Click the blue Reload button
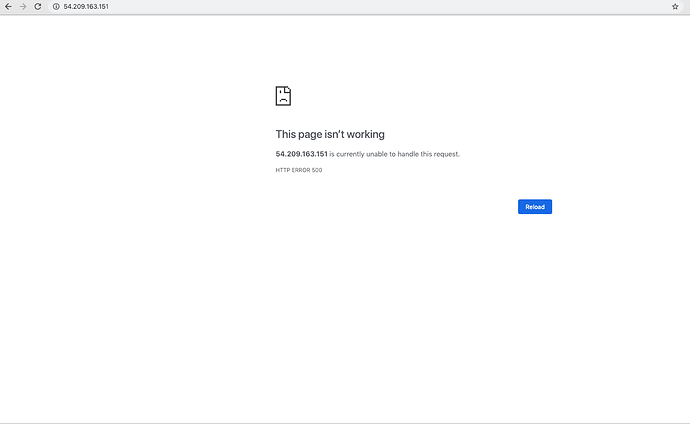Image resolution: width=690 pixels, height=424 pixels. tap(535, 207)
